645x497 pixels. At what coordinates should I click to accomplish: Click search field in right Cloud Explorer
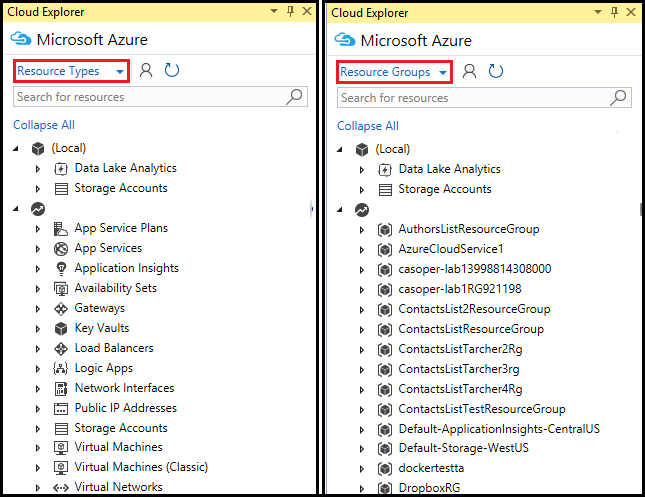pyautogui.click(x=484, y=98)
